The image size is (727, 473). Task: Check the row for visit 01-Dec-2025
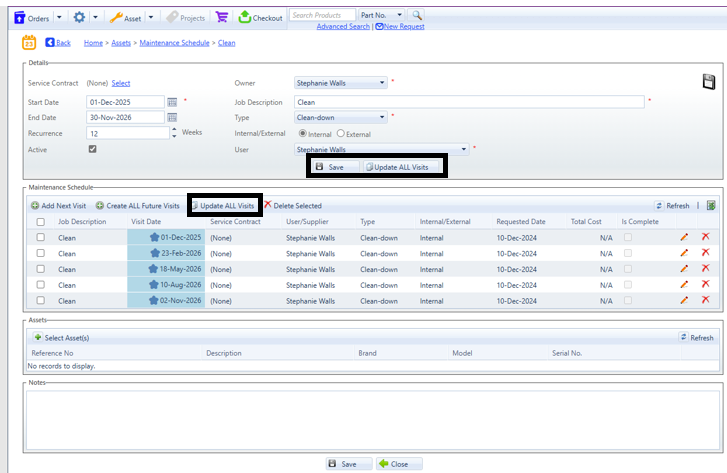click(41, 237)
